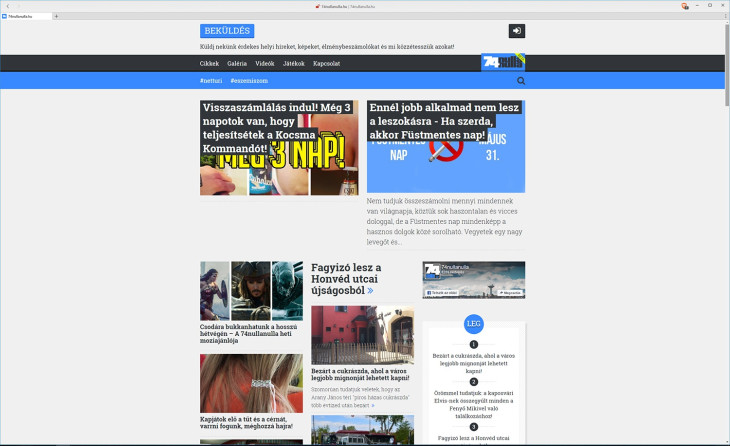Like the page in Facebook widget
Image resolution: width=730 pixels, height=446 pixels.
[x=441, y=293]
